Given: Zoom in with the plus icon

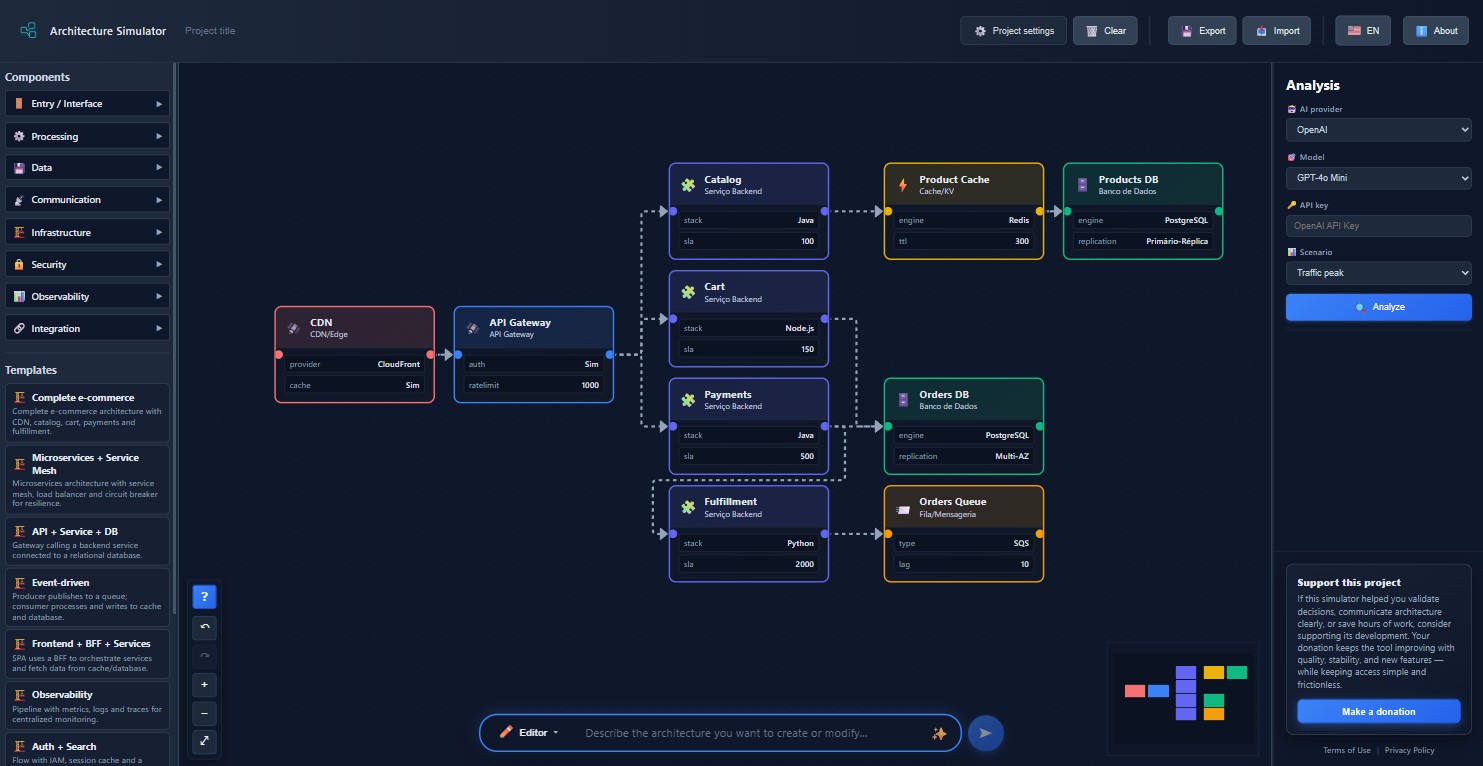Looking at the screenshot, I should [x=204, y=685].
